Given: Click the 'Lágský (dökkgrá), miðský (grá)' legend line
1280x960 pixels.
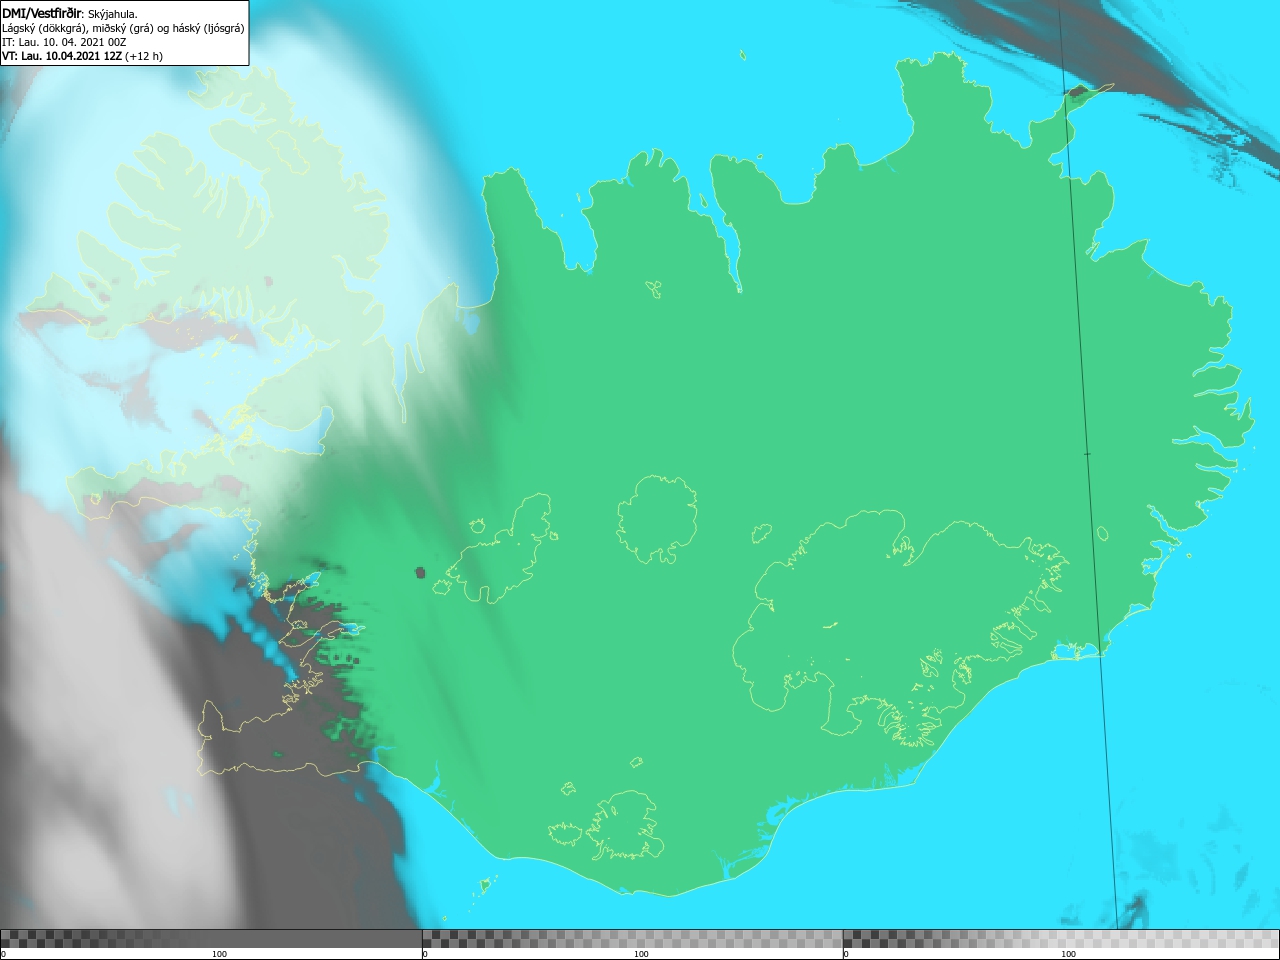Looking at the screenshot, I should [x=123, y=28].
